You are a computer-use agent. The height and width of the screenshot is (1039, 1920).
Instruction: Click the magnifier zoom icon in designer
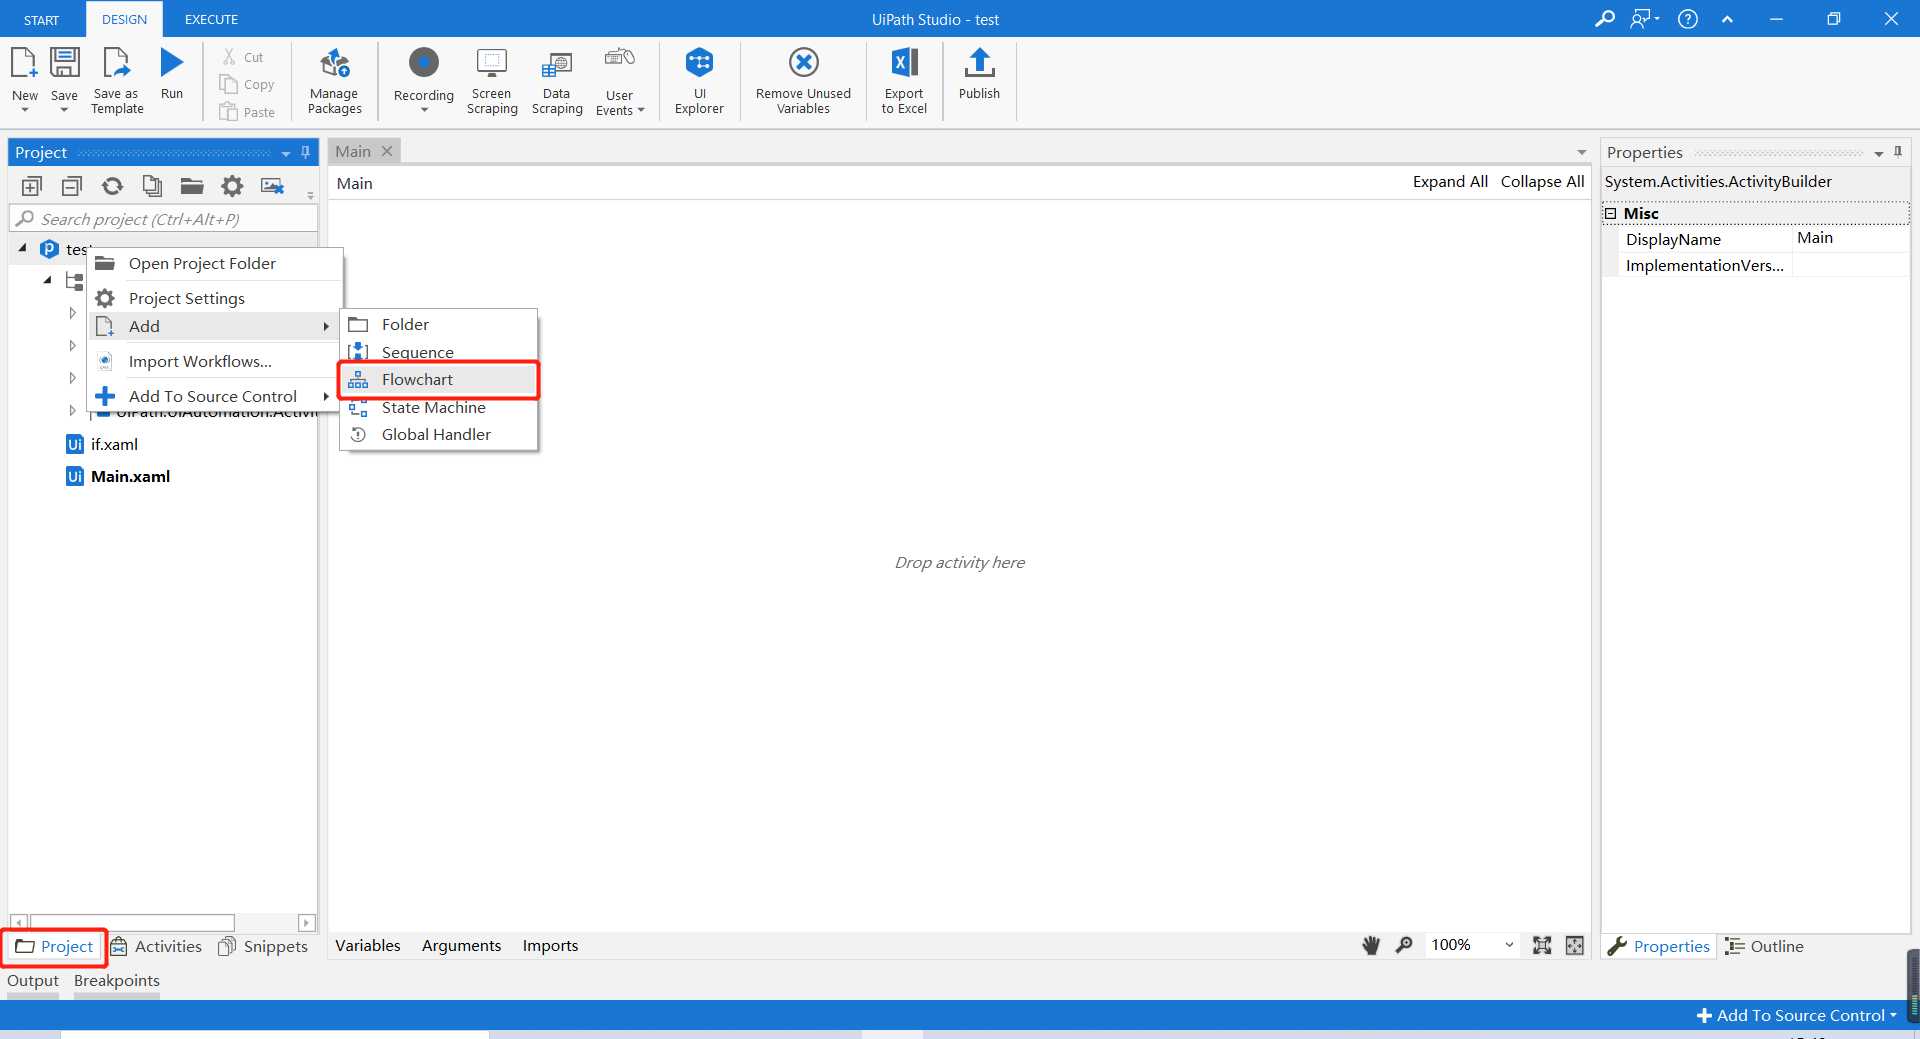pos(1404,945)
